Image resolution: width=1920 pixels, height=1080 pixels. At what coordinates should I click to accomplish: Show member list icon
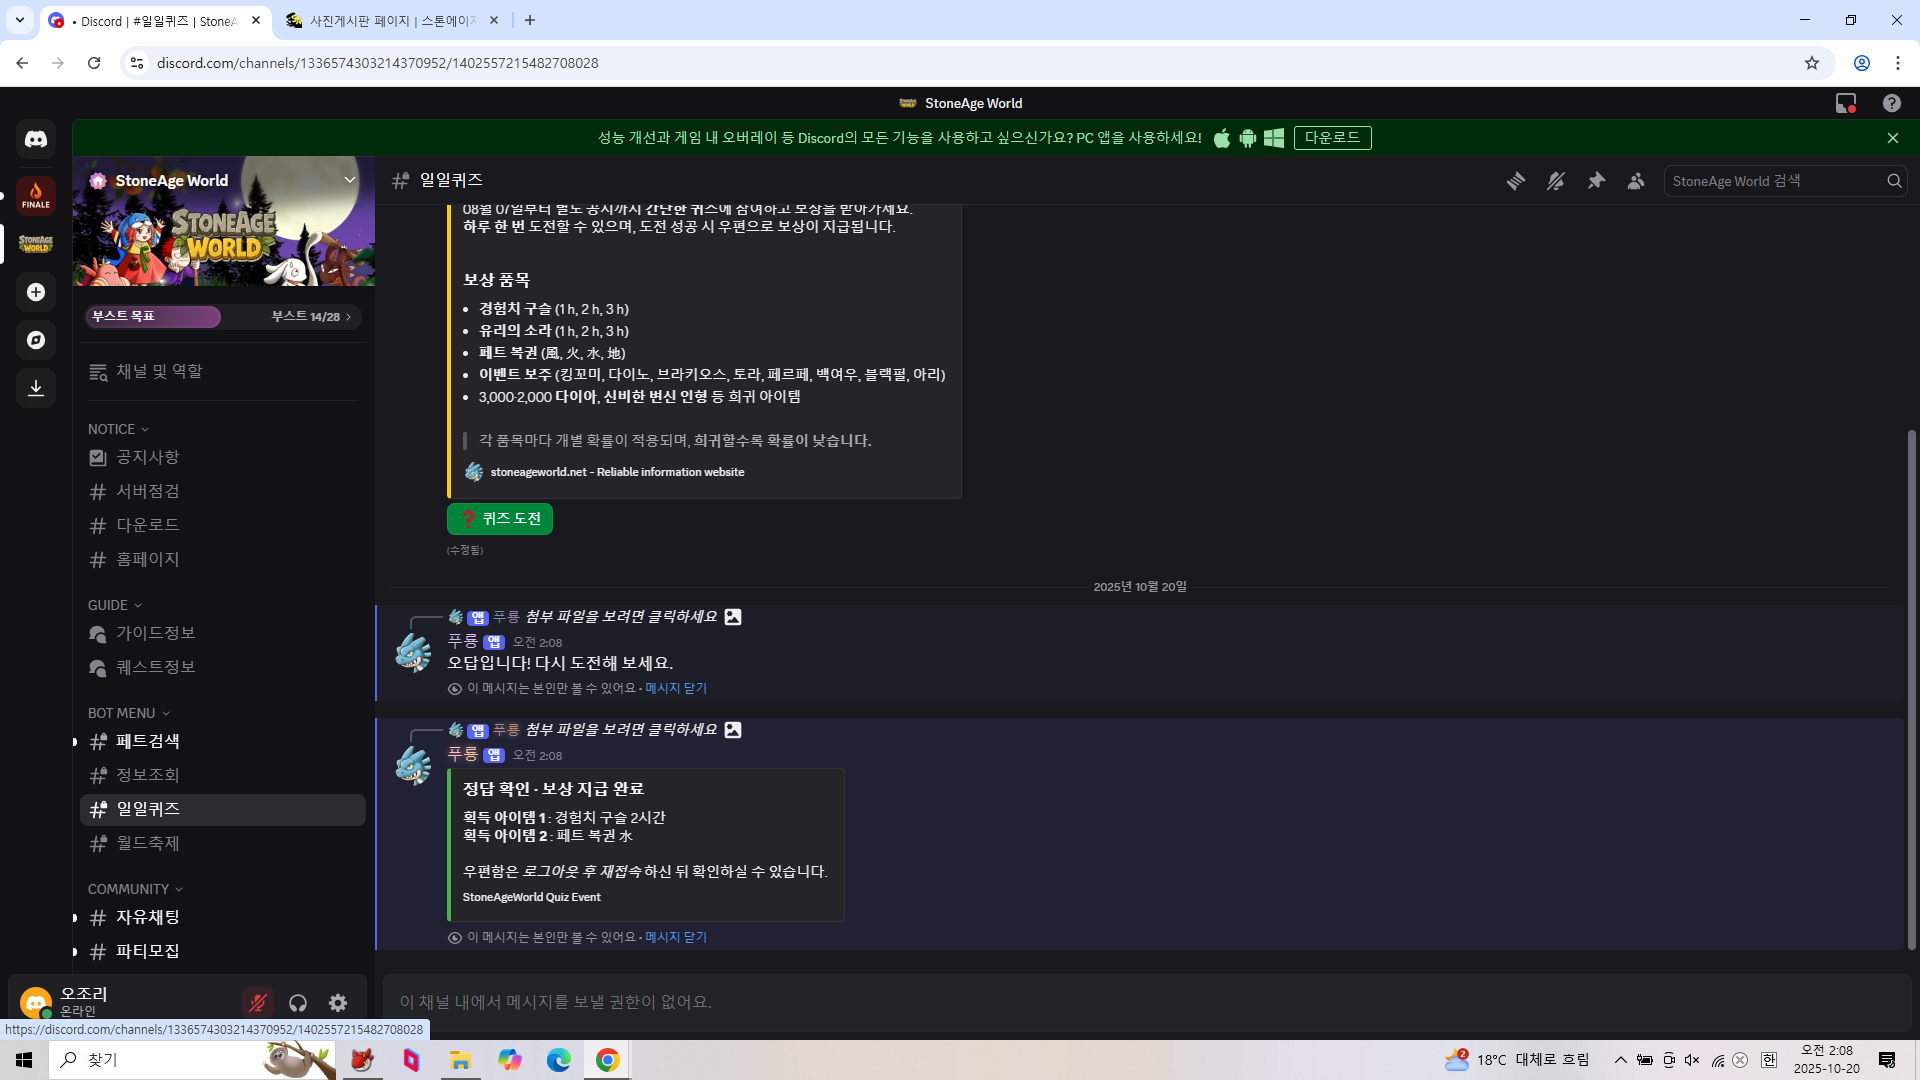[1636, 181]
